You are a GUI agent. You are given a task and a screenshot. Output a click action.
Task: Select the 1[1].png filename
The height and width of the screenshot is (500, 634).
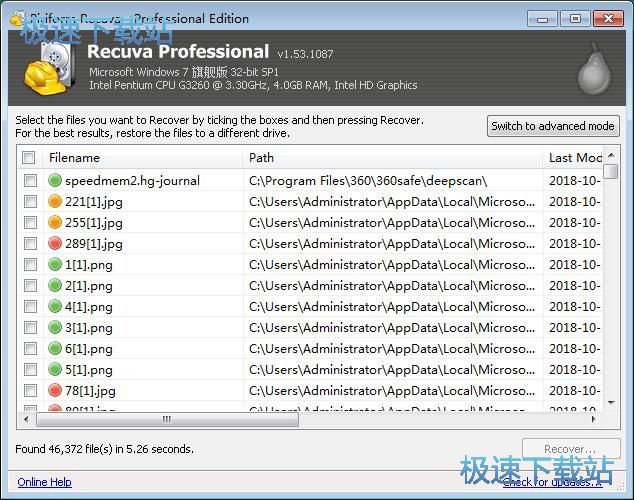pos(89,265)
